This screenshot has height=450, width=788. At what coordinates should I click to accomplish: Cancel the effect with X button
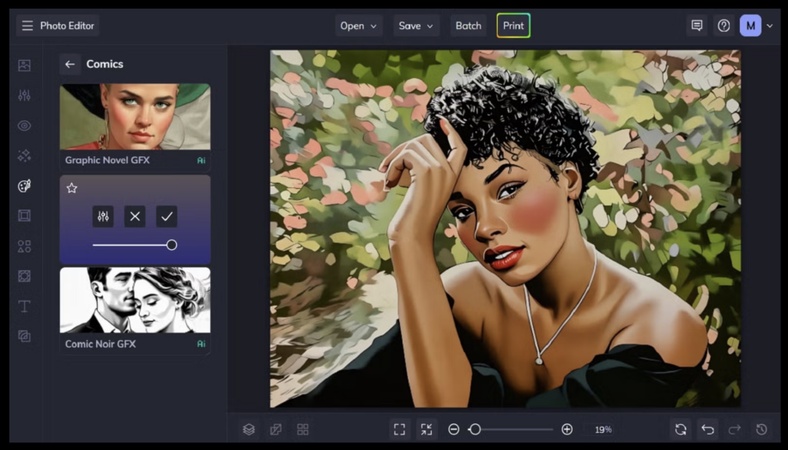pos(135,216)
